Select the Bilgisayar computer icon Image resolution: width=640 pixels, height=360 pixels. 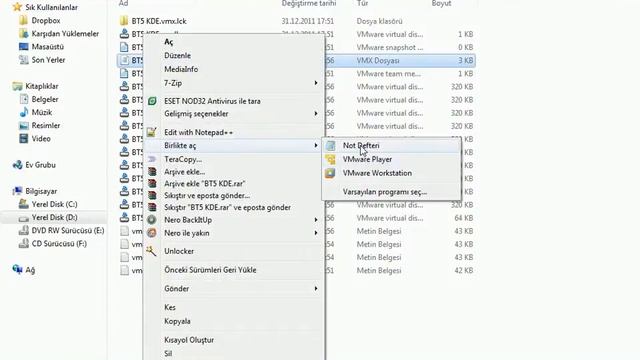click(17, 191)
